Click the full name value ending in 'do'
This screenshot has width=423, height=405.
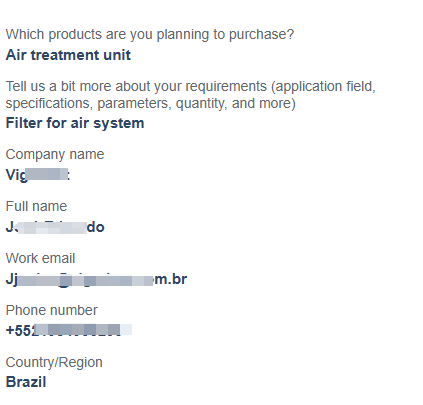pos(55,227)
